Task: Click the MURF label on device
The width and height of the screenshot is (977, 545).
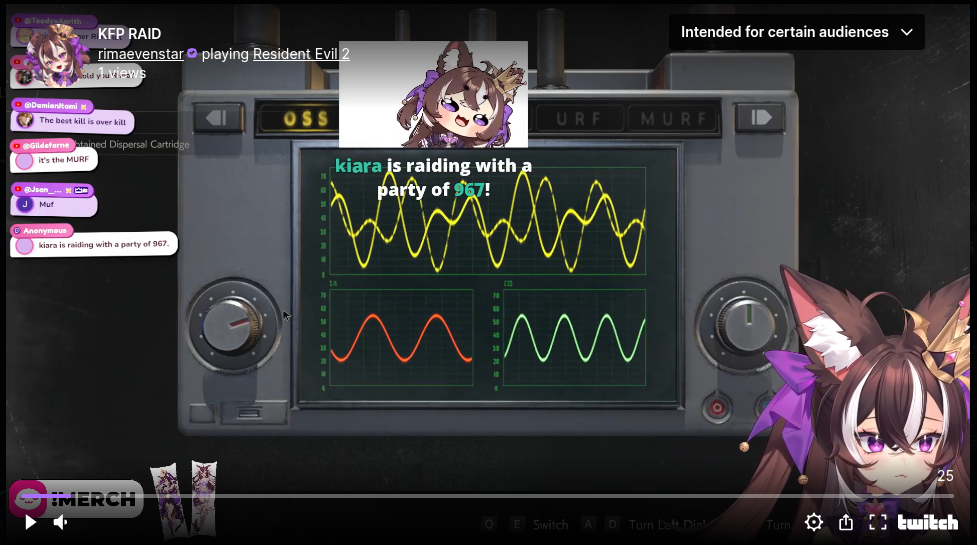Action: pos(674,118)
